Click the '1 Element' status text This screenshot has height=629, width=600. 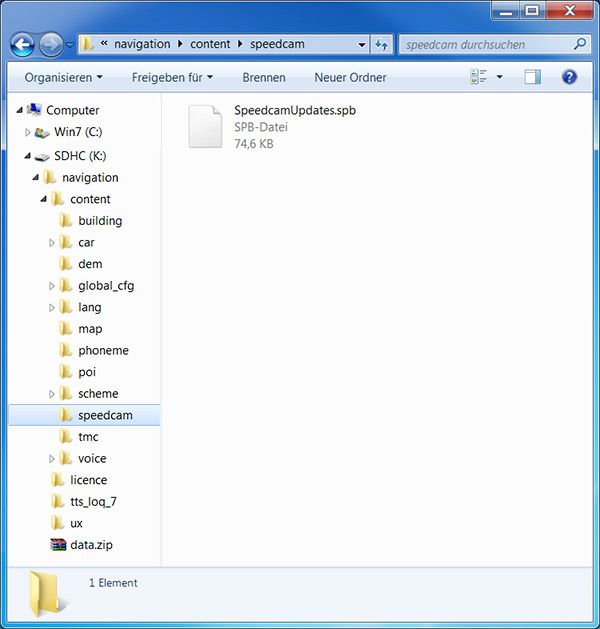tap(113, 583)
